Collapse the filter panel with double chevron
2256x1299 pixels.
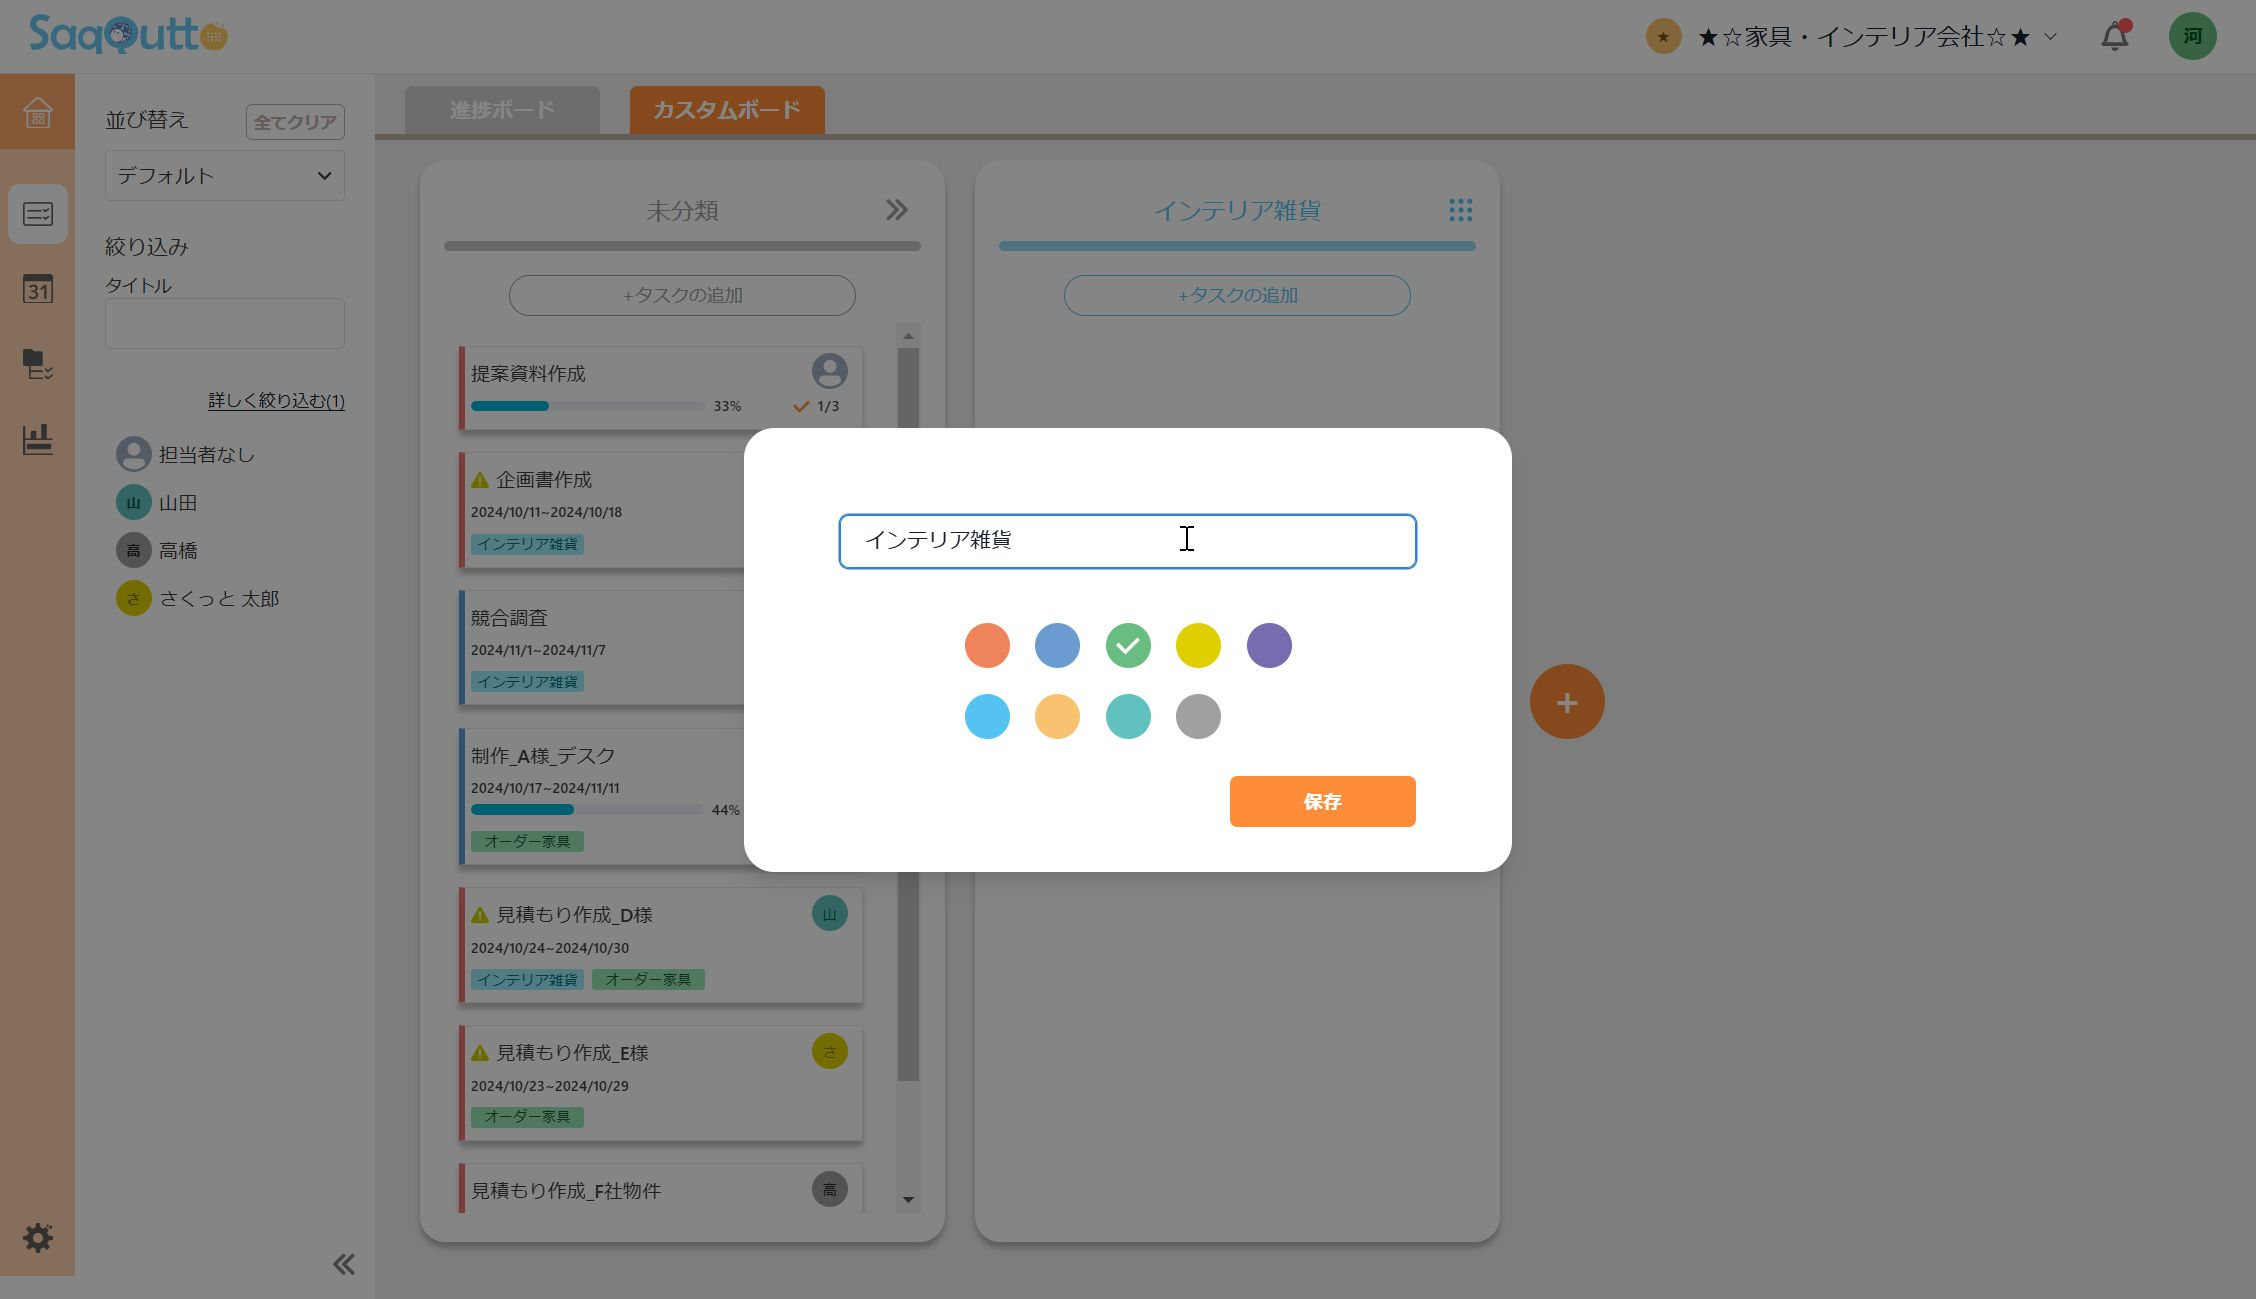pos(343,1264)
